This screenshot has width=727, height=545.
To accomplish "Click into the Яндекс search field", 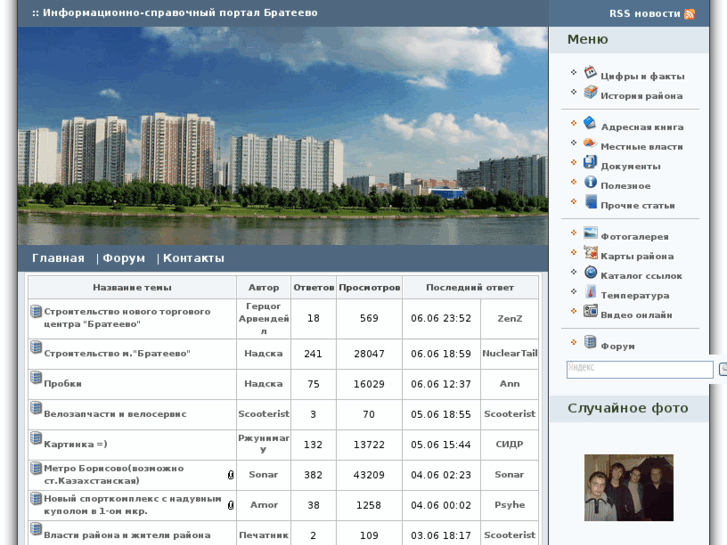I will [x=640, y=370].
